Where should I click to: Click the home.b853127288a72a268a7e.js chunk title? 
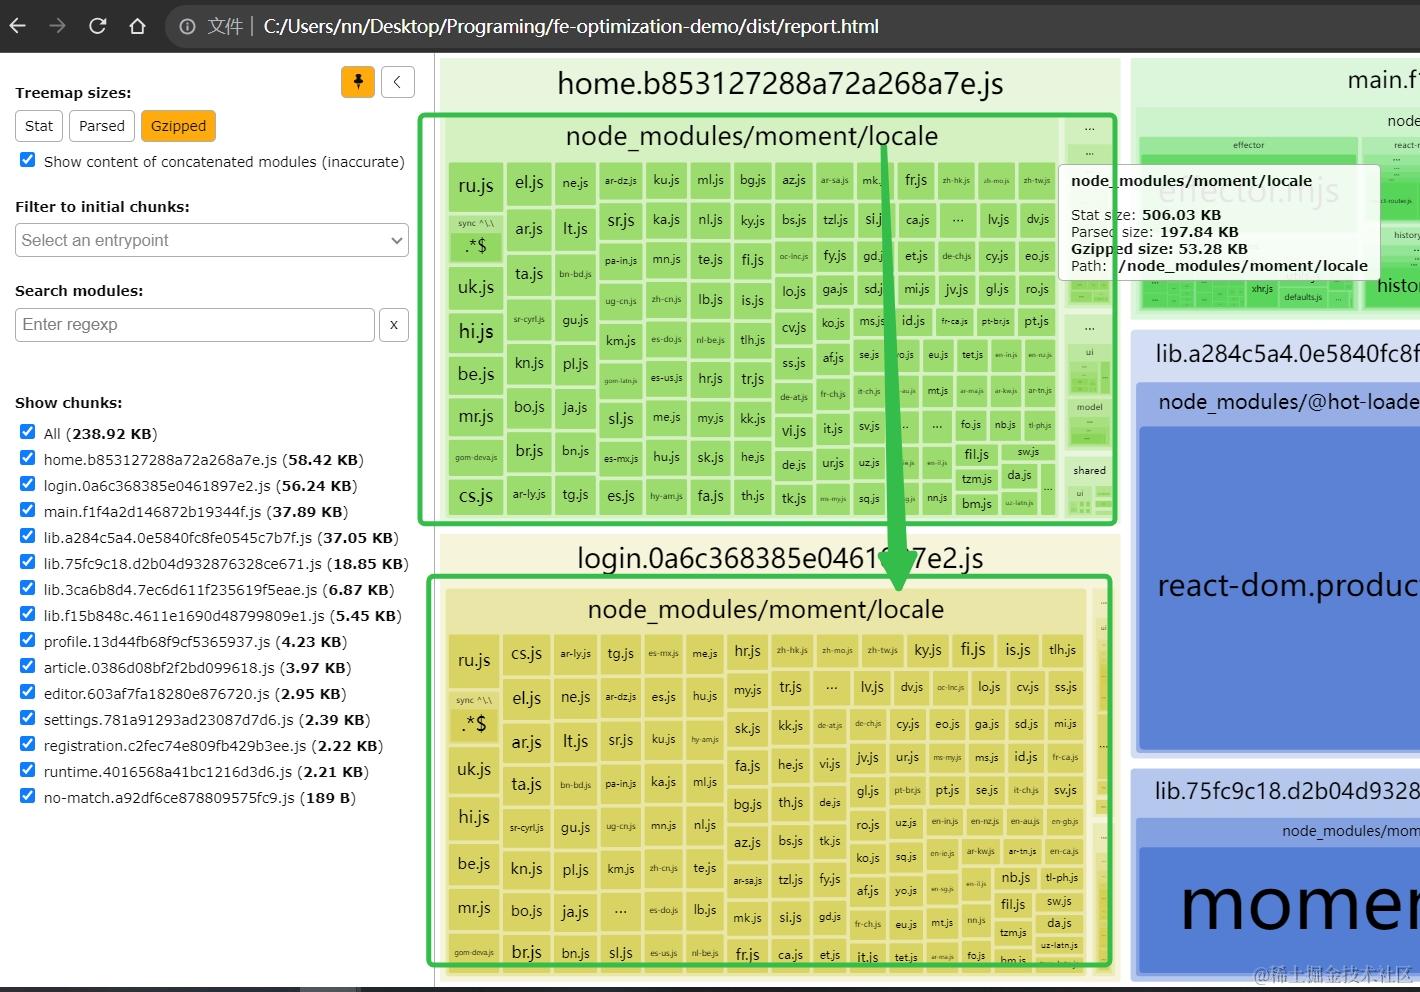pyautogui.click(x=779, y=84)
